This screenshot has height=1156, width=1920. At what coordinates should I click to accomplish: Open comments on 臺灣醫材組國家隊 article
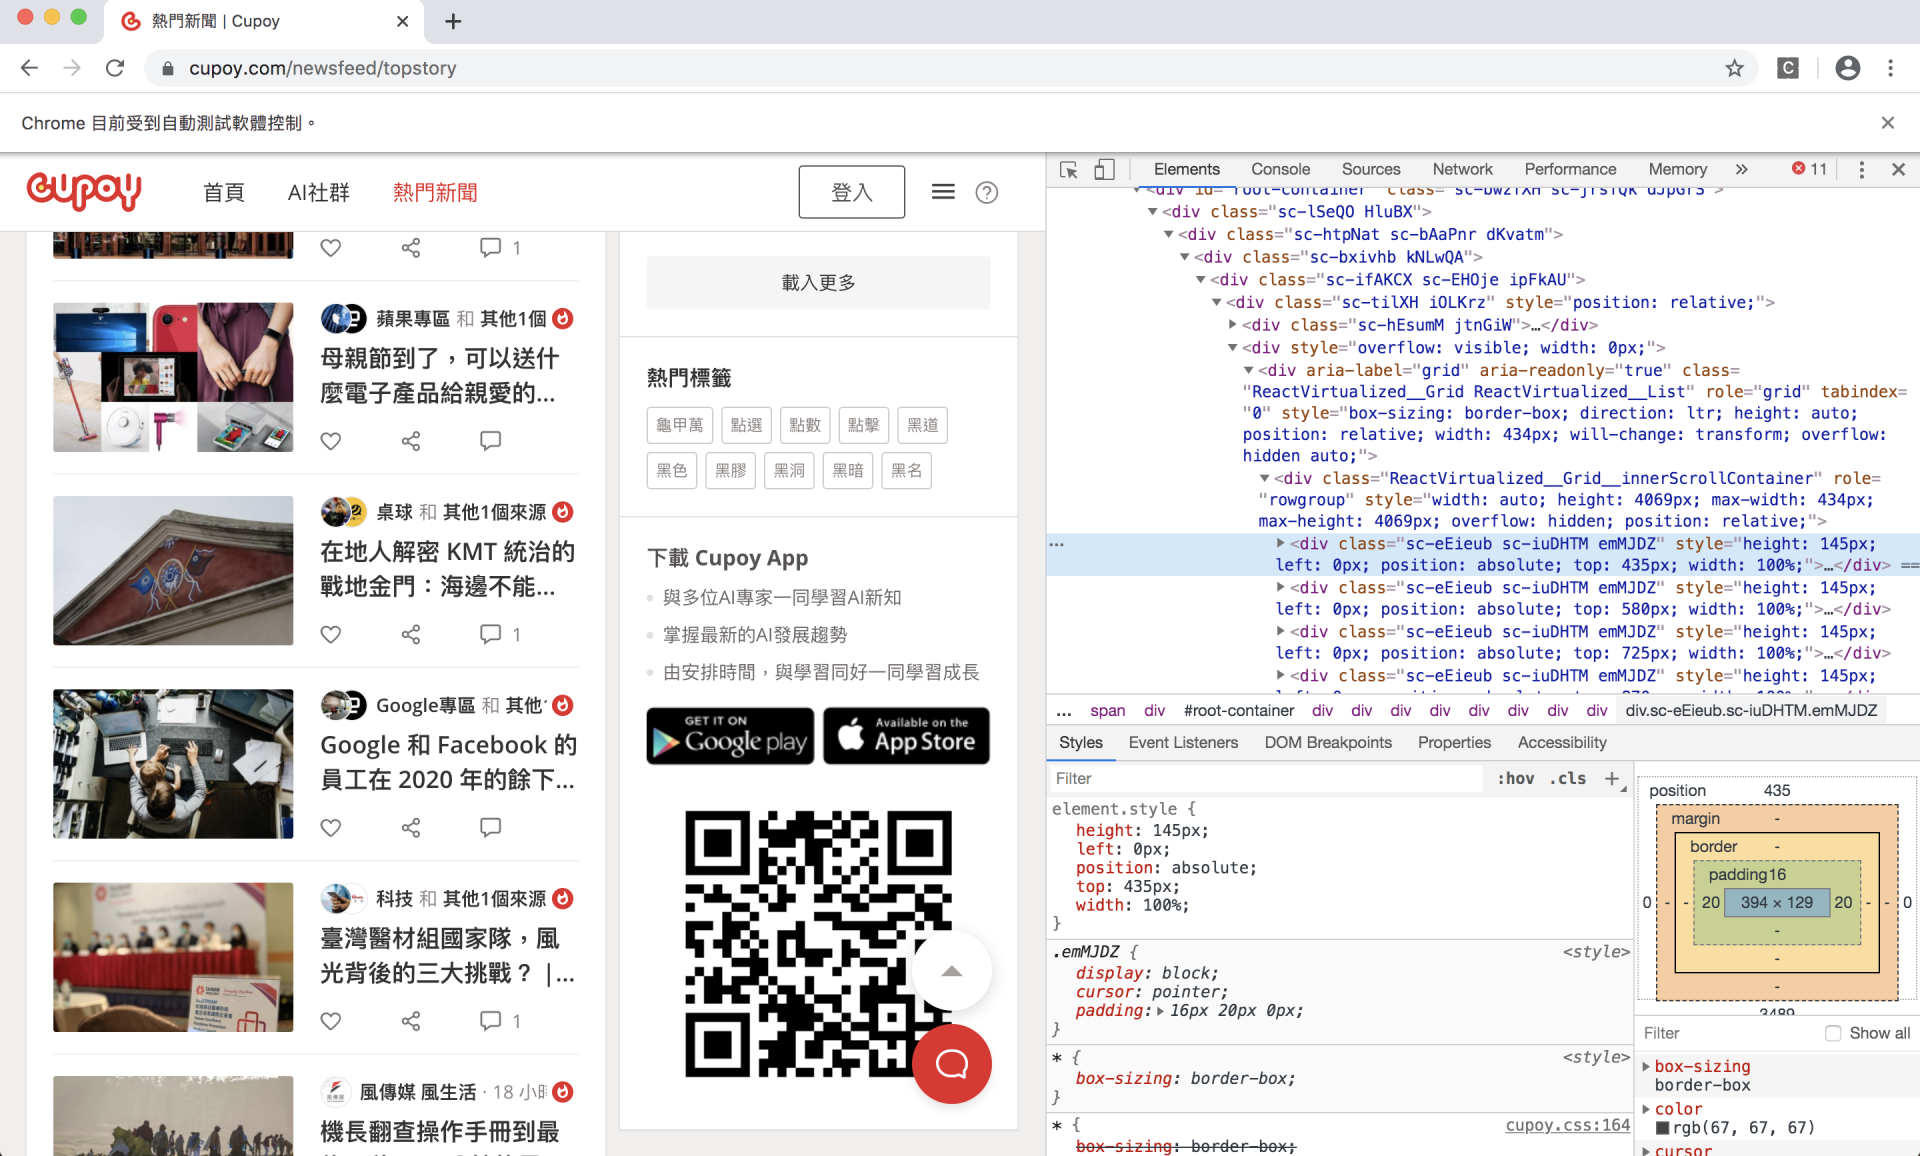pos(490,1021)
